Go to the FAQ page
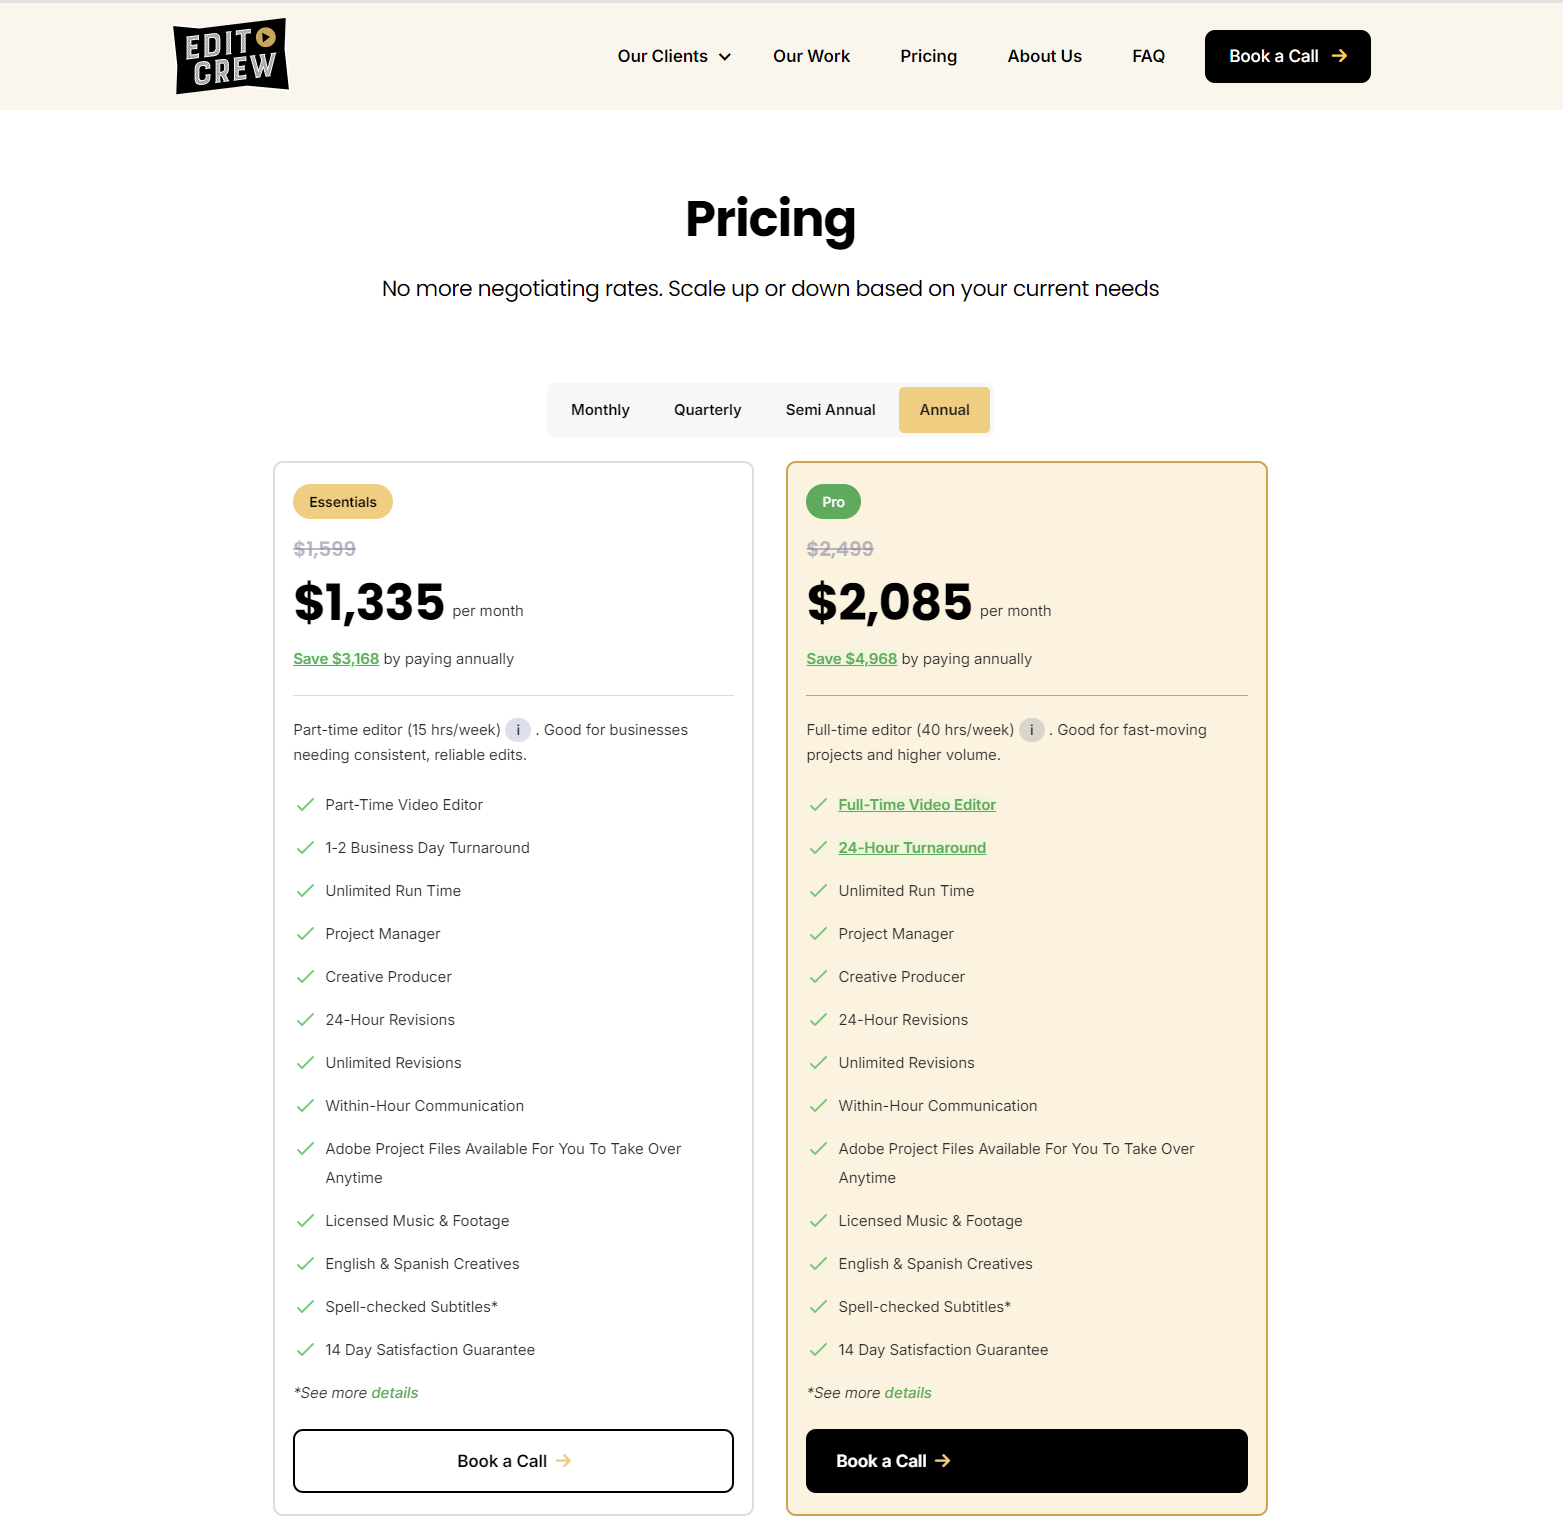The width and height of the screenshot is (1563, 1536). 1148,56
